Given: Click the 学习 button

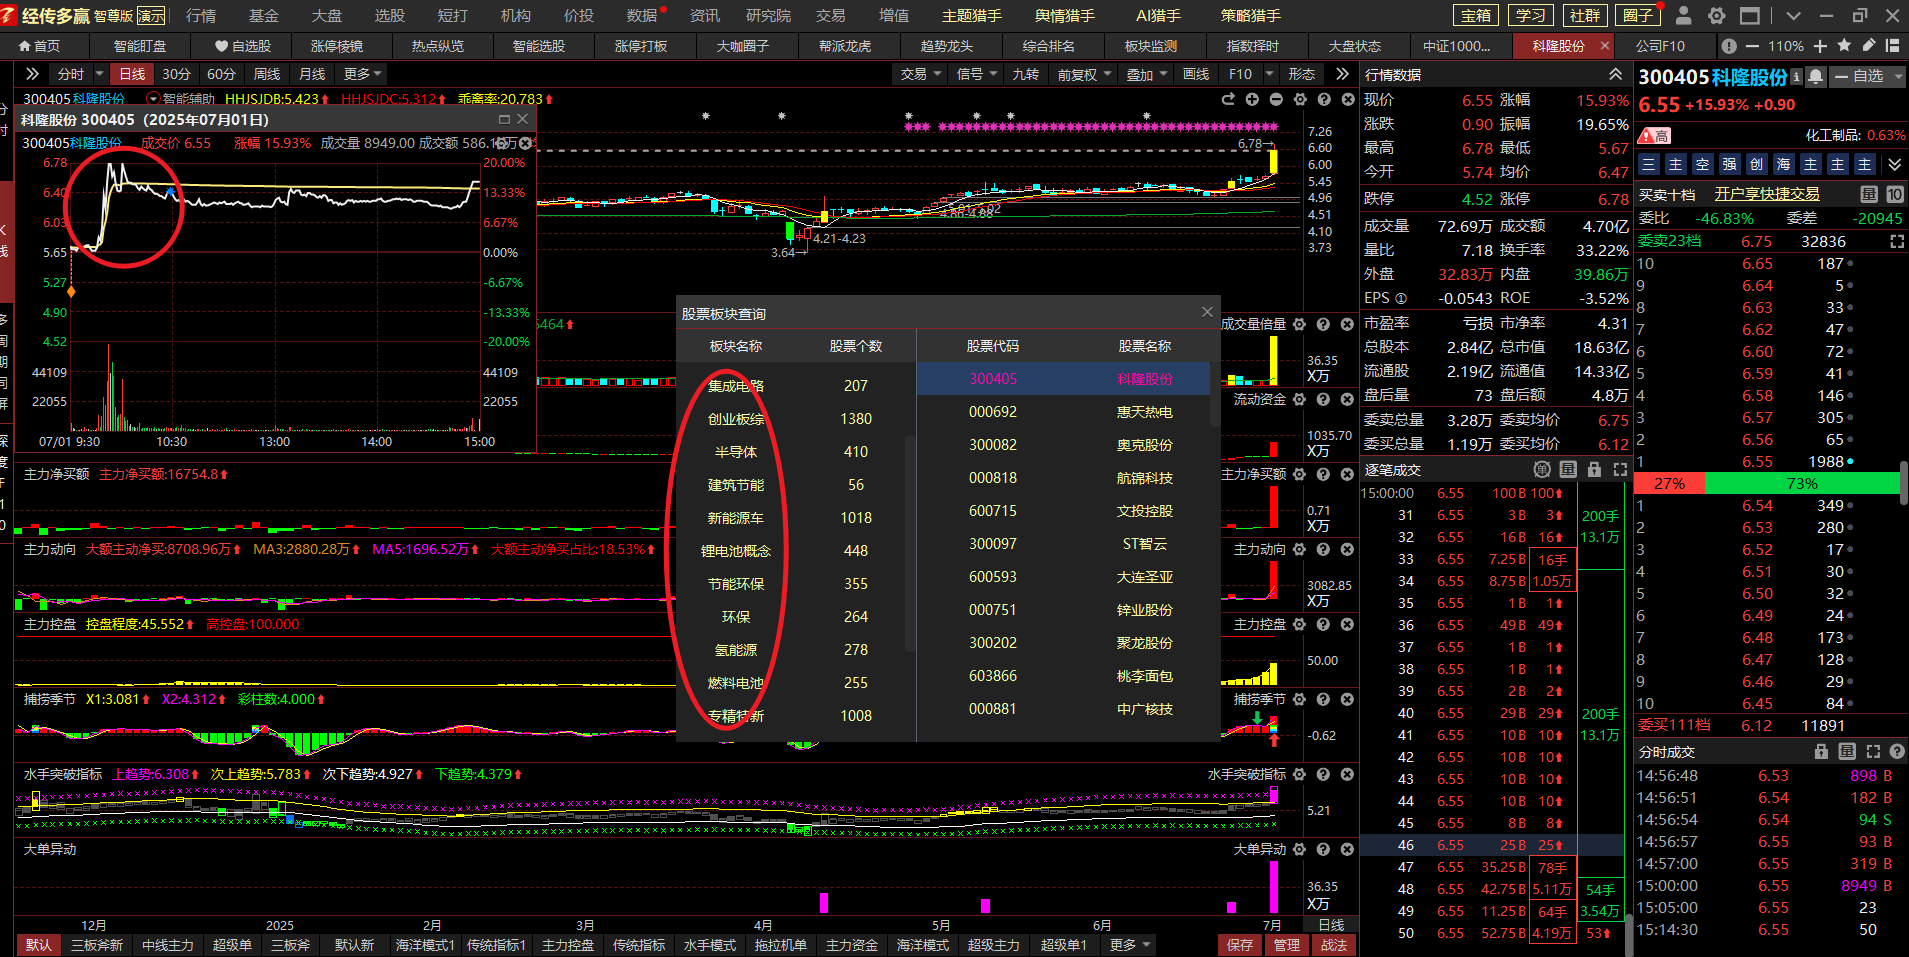Looking at the screenshot, I should [x=1530, y=15].
